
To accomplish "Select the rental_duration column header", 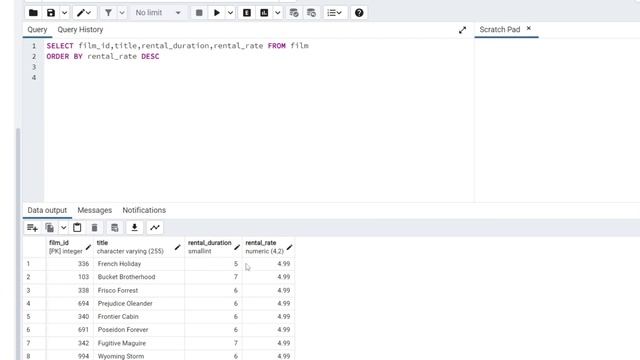I will click(213, 247).
